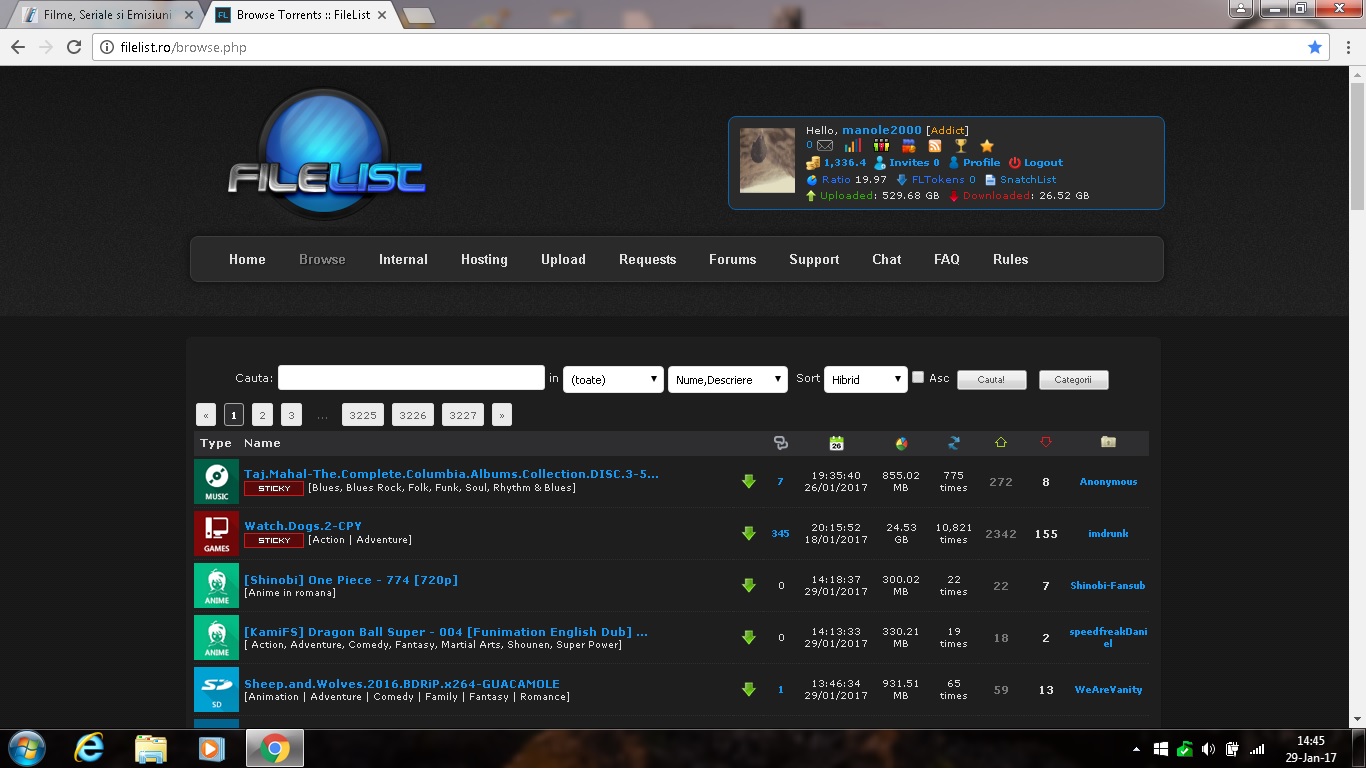Image resolution: width=1366 pixels, height=769 pixels.
Task: Bookmark this page with Chrome star
Action: tap(1315, 47)
